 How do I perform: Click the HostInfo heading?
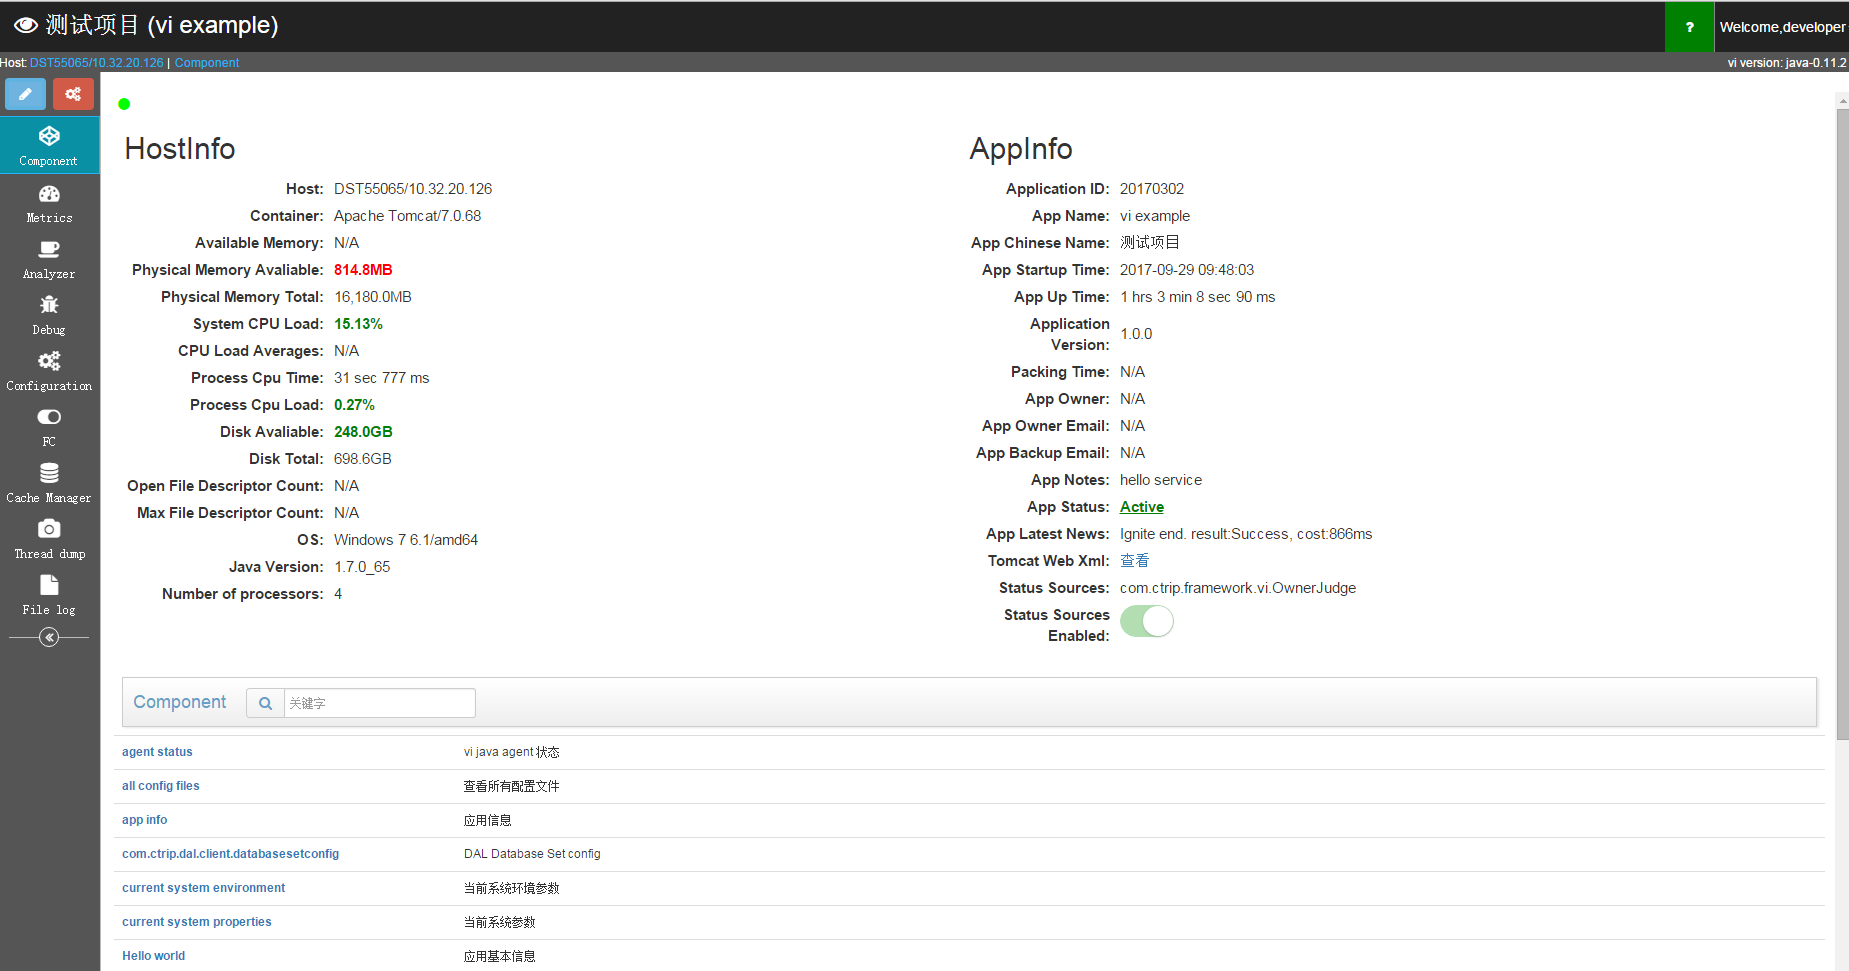click(x=180, y=149)
